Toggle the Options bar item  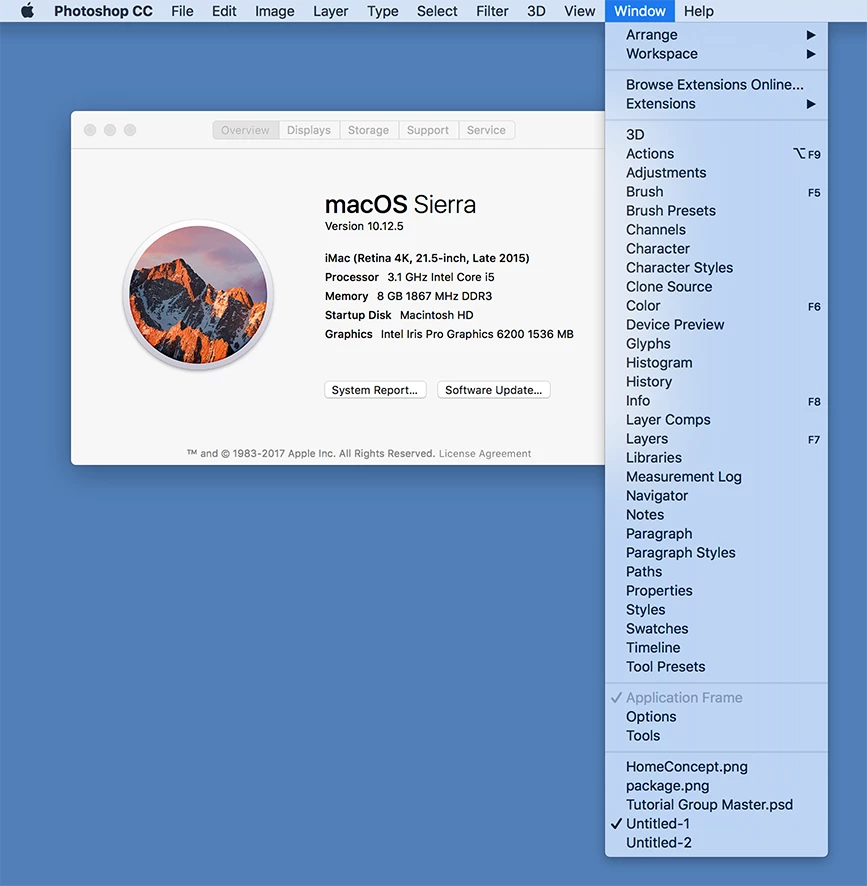(716, 716)
